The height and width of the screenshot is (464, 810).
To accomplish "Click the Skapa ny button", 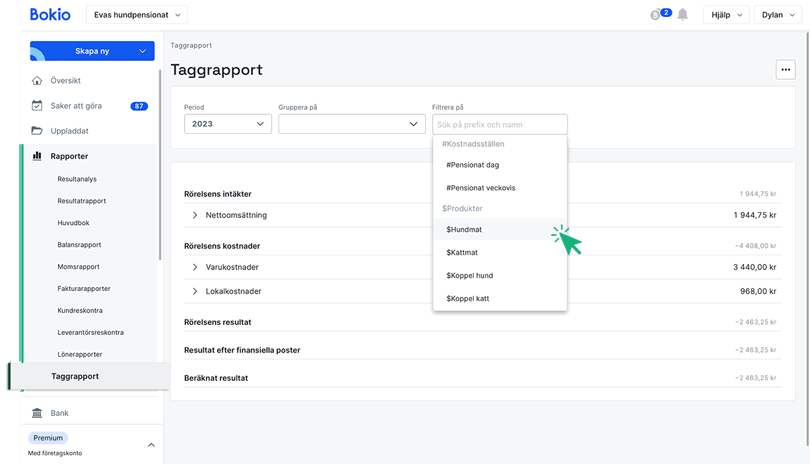I will coord(92,51).
